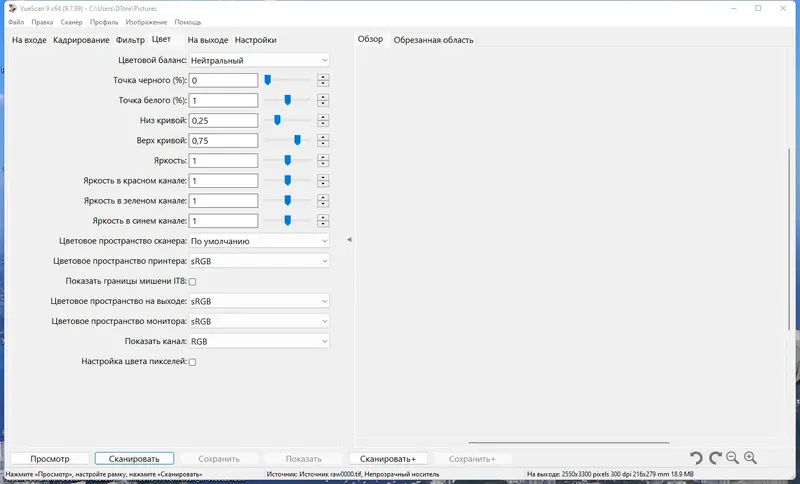Open Цветовое пространство на выходе dropdown
800x484 pixels.
259,301
